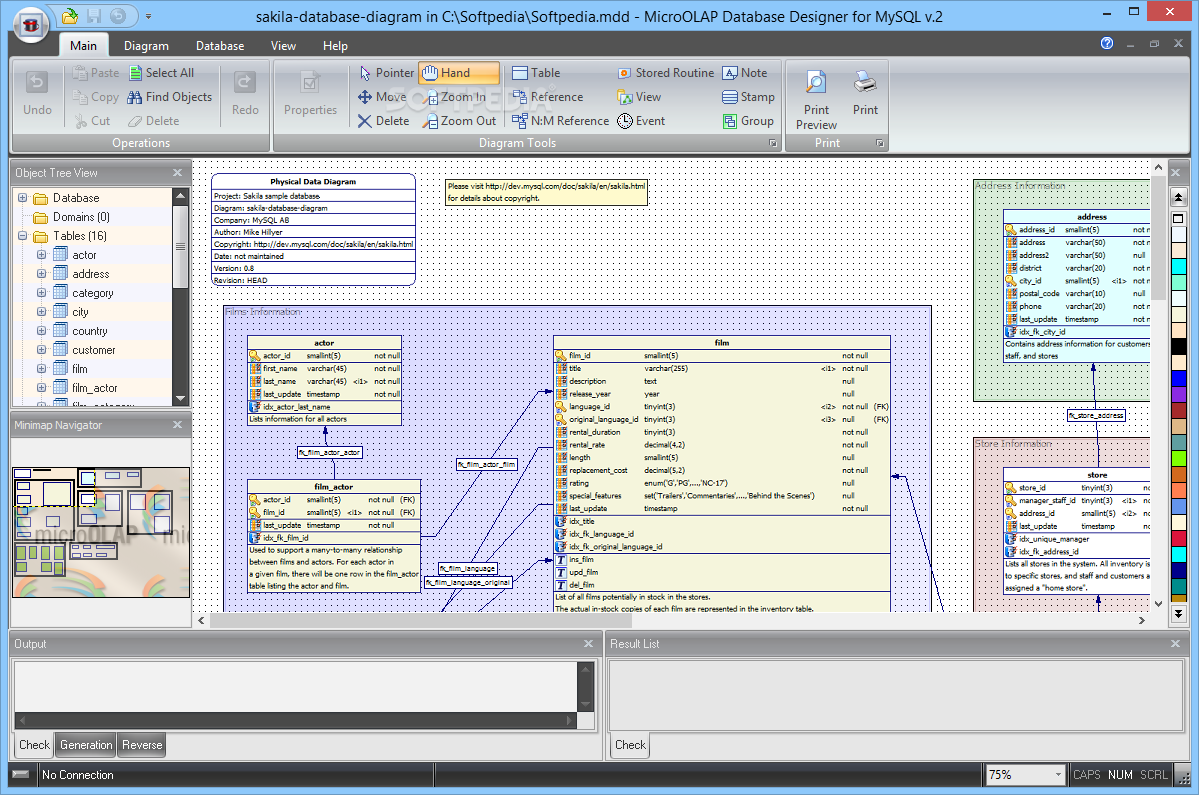Select the Note tool
Image resolution: width=1199 pixels, height=795 pixels.
[745, 73]
